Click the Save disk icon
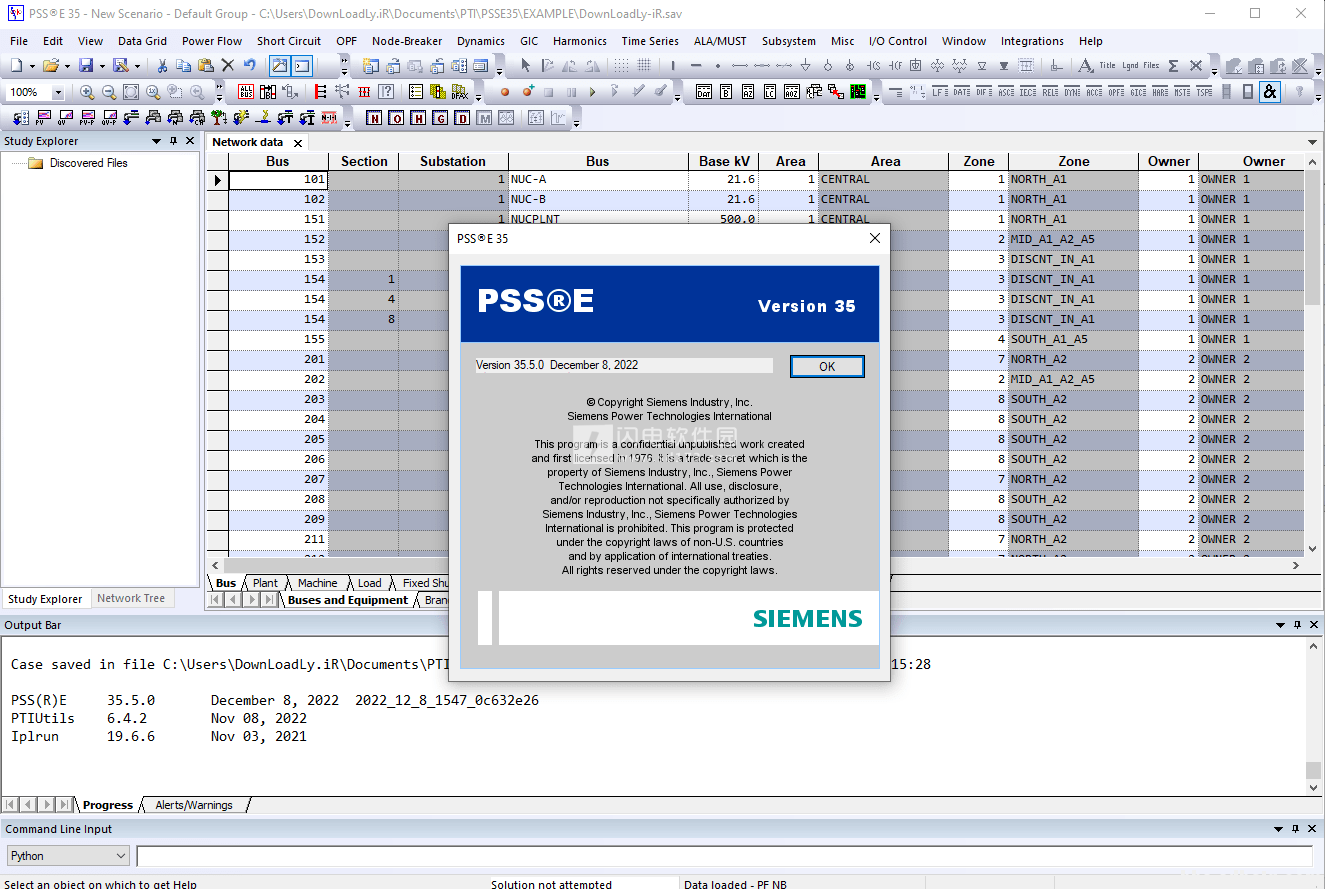 [86, 66]
